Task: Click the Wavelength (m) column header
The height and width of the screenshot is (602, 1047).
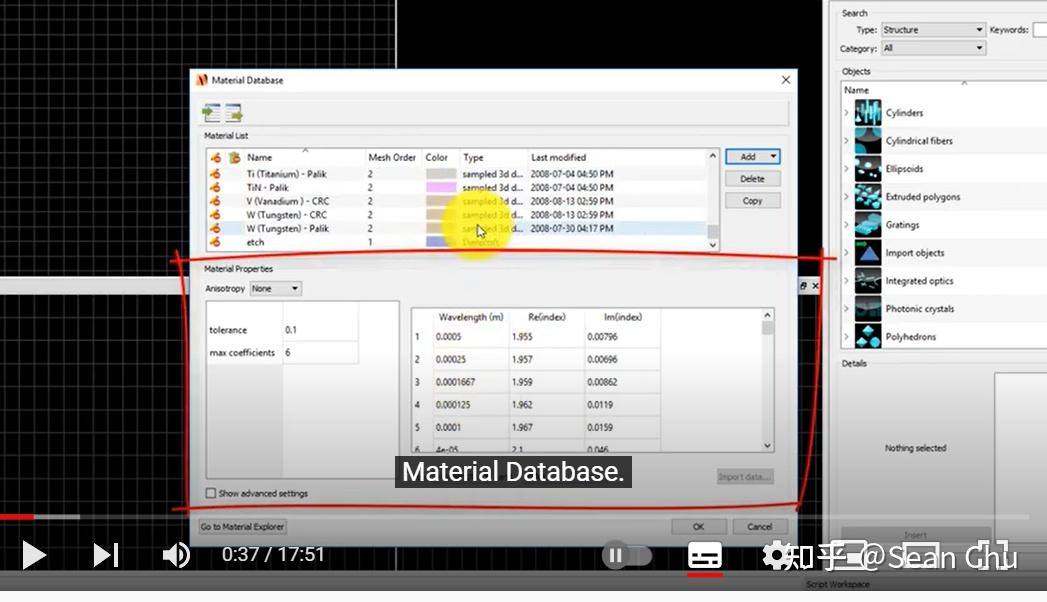Action: [x=471, y=317]
